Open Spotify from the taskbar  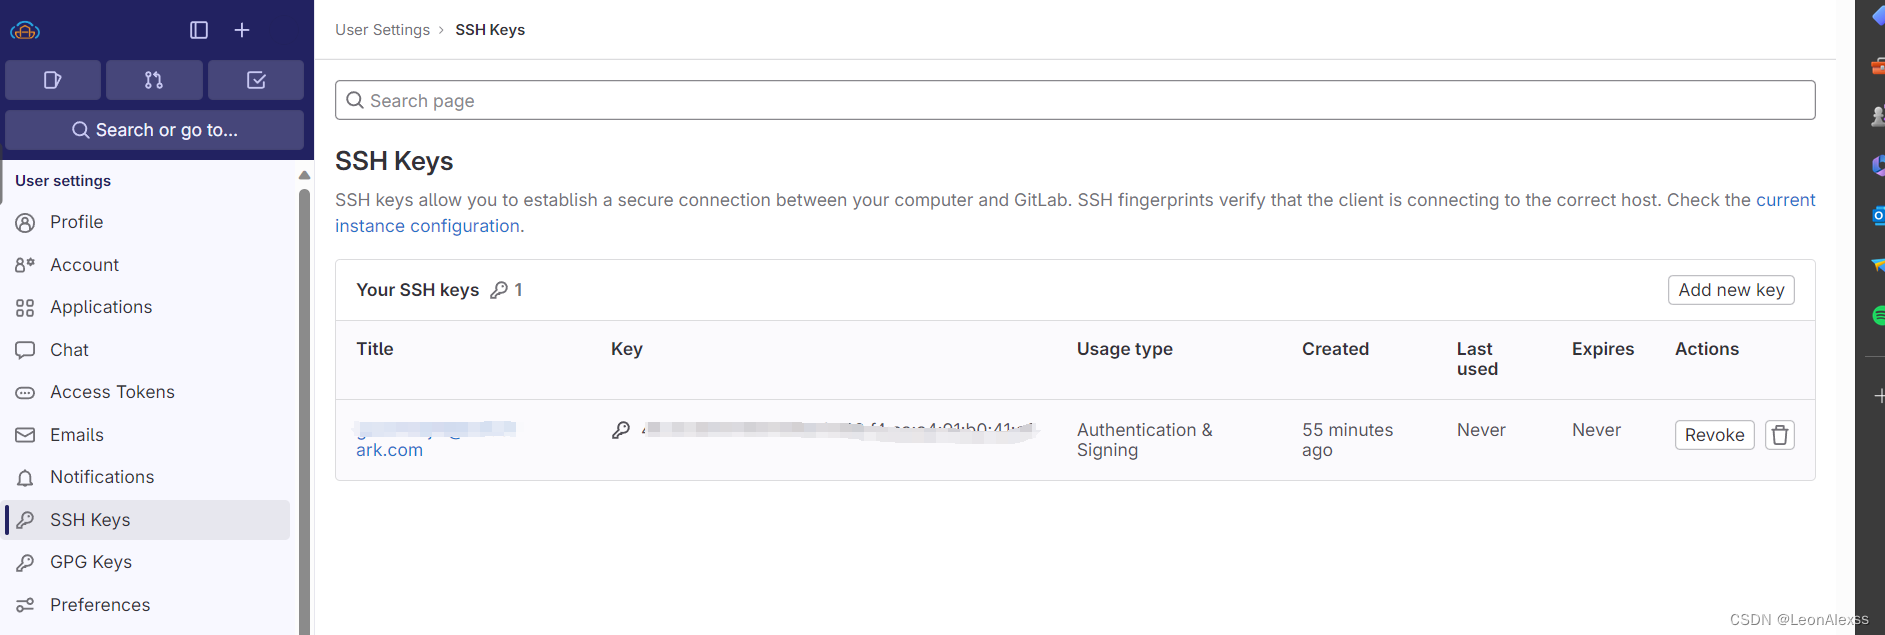[x=1877, y=315]
